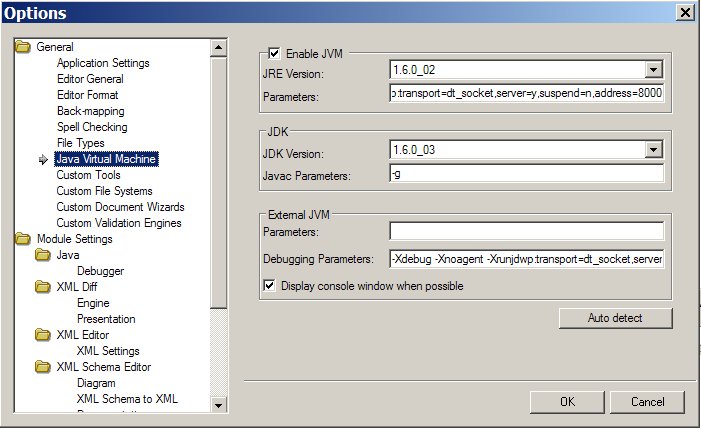
Task: Click the Javac Parameters input field
Action: [x=526, y=174]
